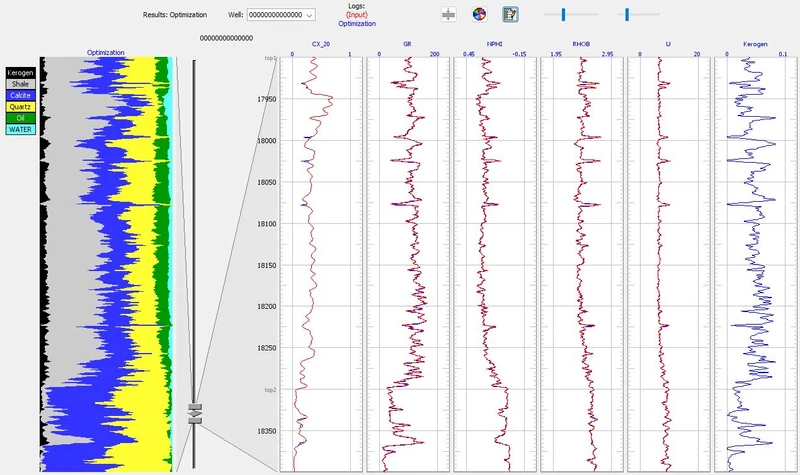The width and height of the screenshot is (800, 475).
Task: Click the depth alignment tool icon
Action: 448,14
